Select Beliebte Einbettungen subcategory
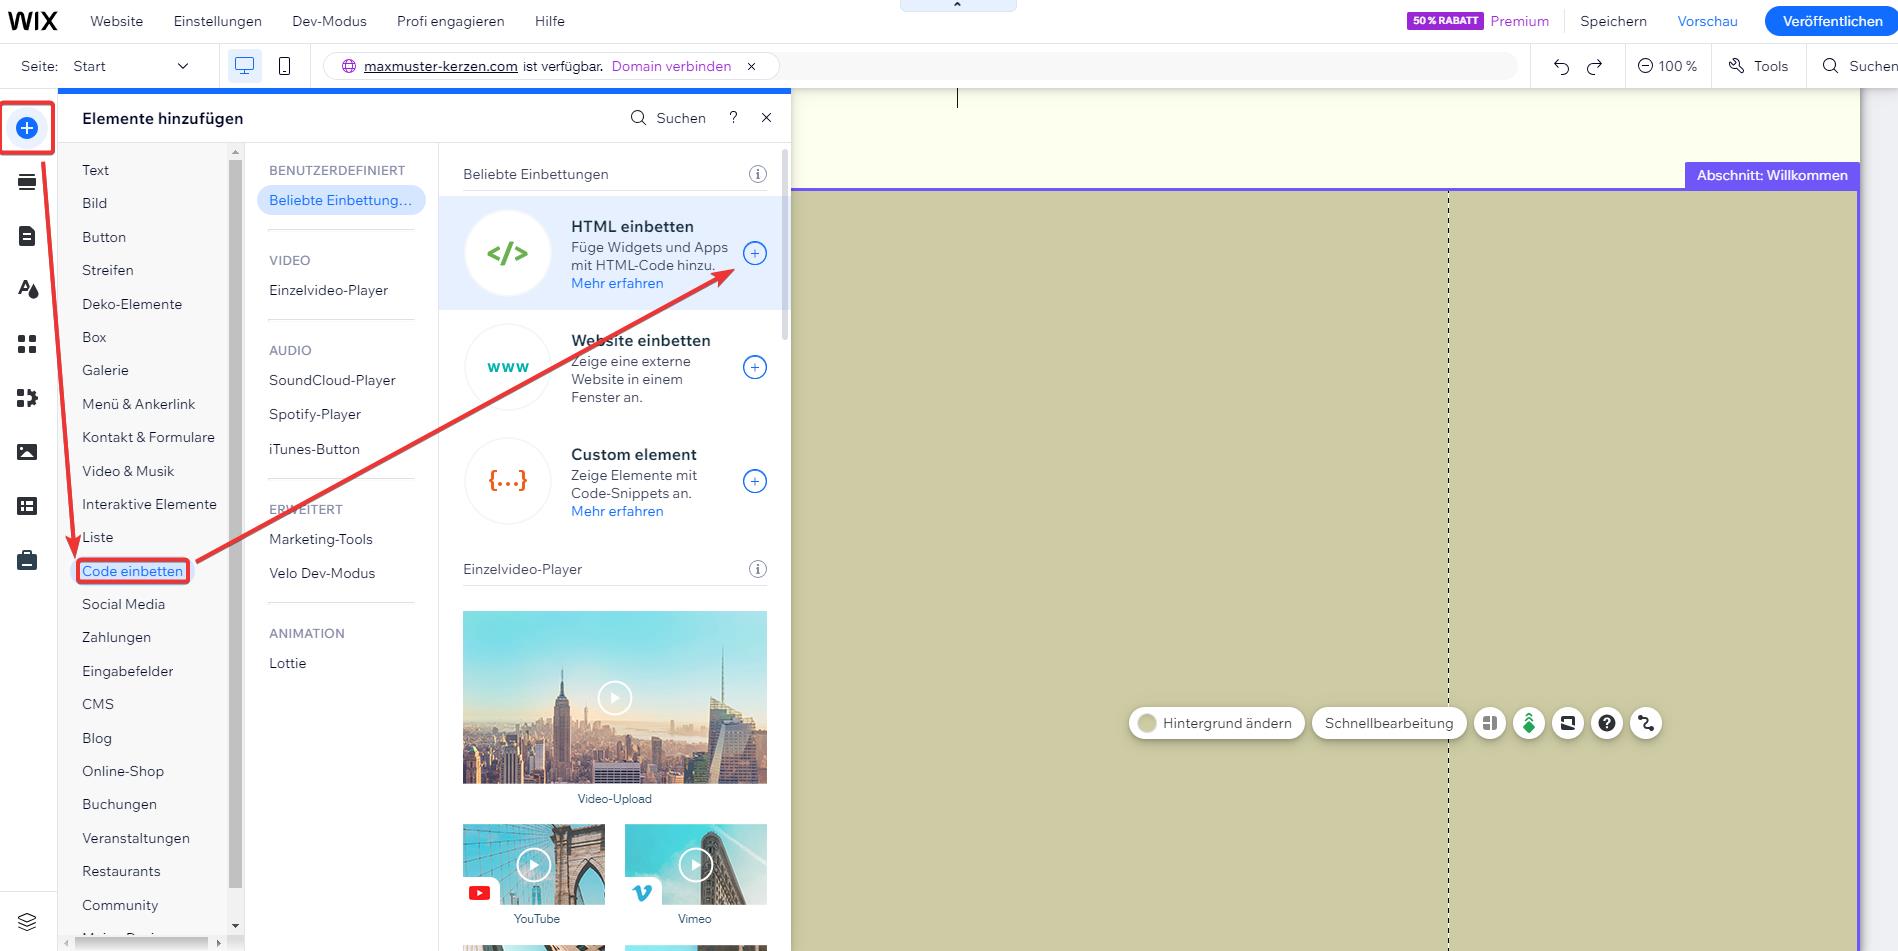Viewport: 1898px width, 951px height. coord(341,200)
